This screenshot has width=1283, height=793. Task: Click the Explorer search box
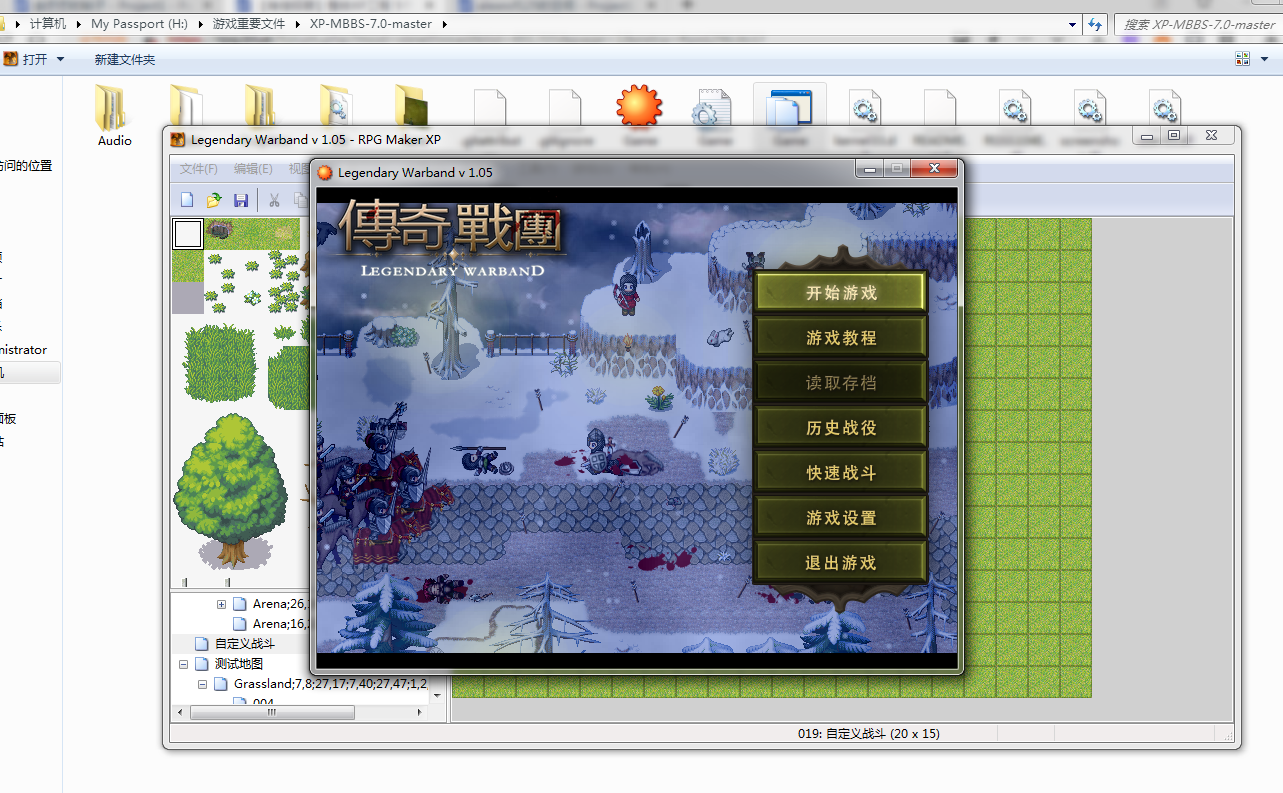tap(1198, 24)
